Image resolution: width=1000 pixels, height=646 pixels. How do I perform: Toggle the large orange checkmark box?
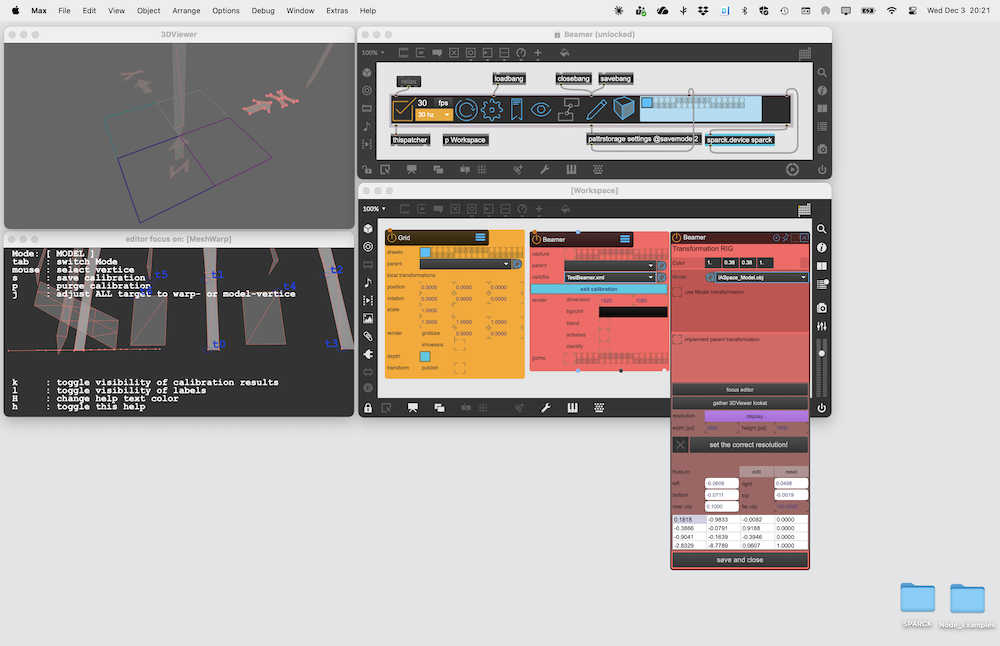click(x=403, y=109)
